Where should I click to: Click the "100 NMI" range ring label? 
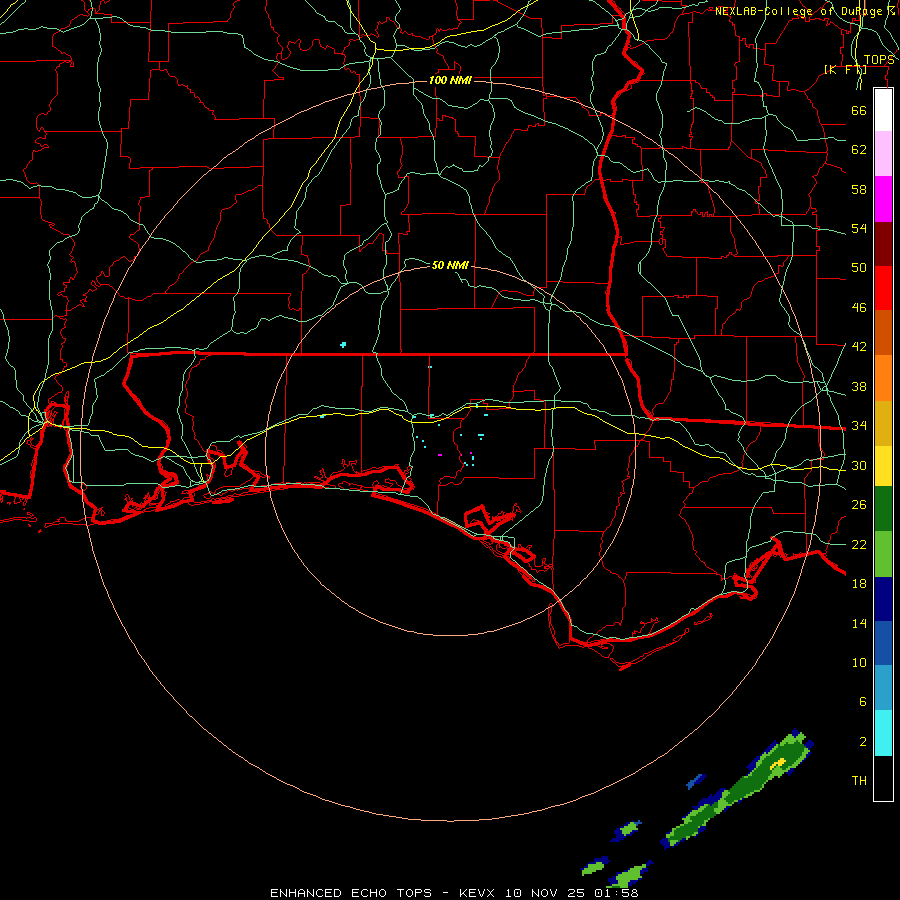[451, 80]
